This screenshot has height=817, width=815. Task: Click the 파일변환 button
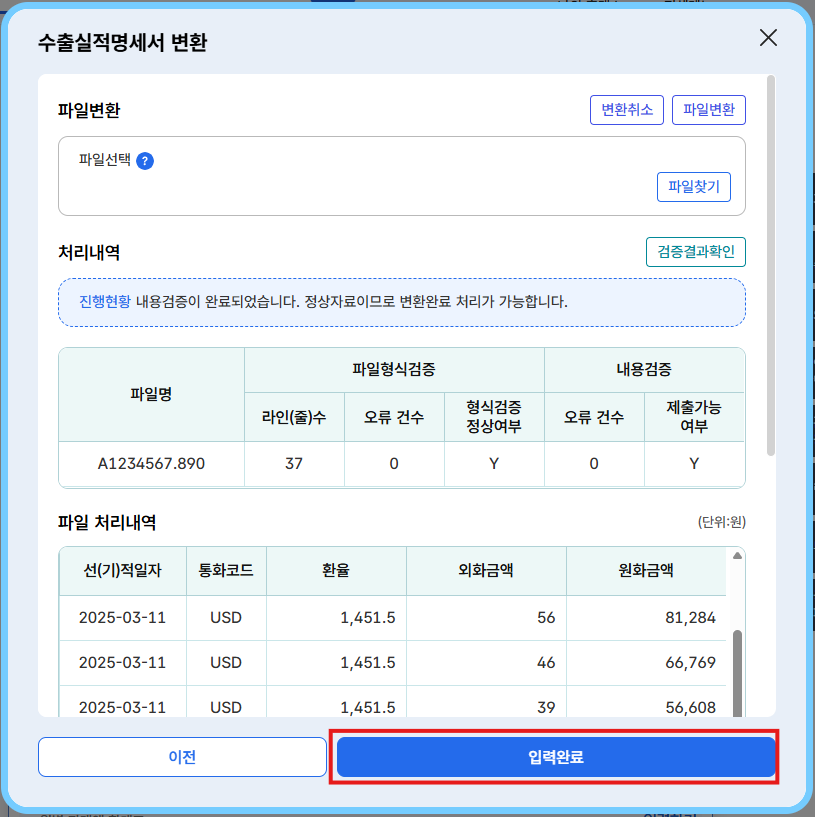tap(709, 110)
